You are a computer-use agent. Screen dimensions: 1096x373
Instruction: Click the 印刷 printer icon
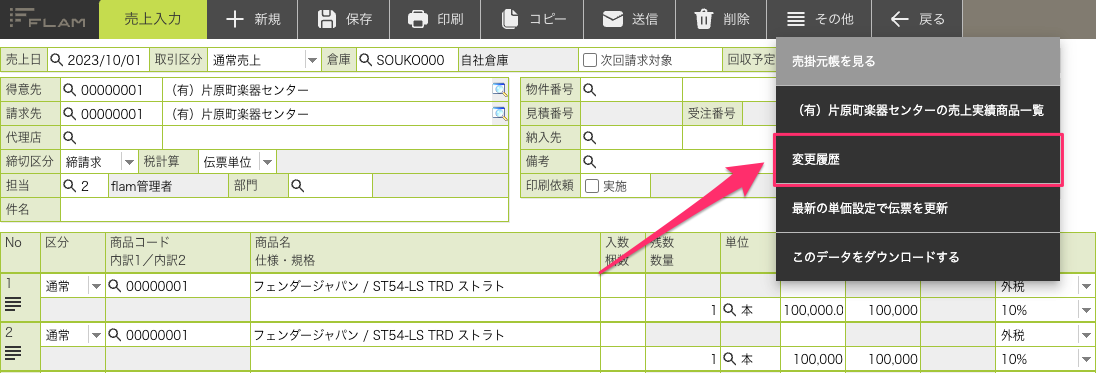[x=418, y=20]
